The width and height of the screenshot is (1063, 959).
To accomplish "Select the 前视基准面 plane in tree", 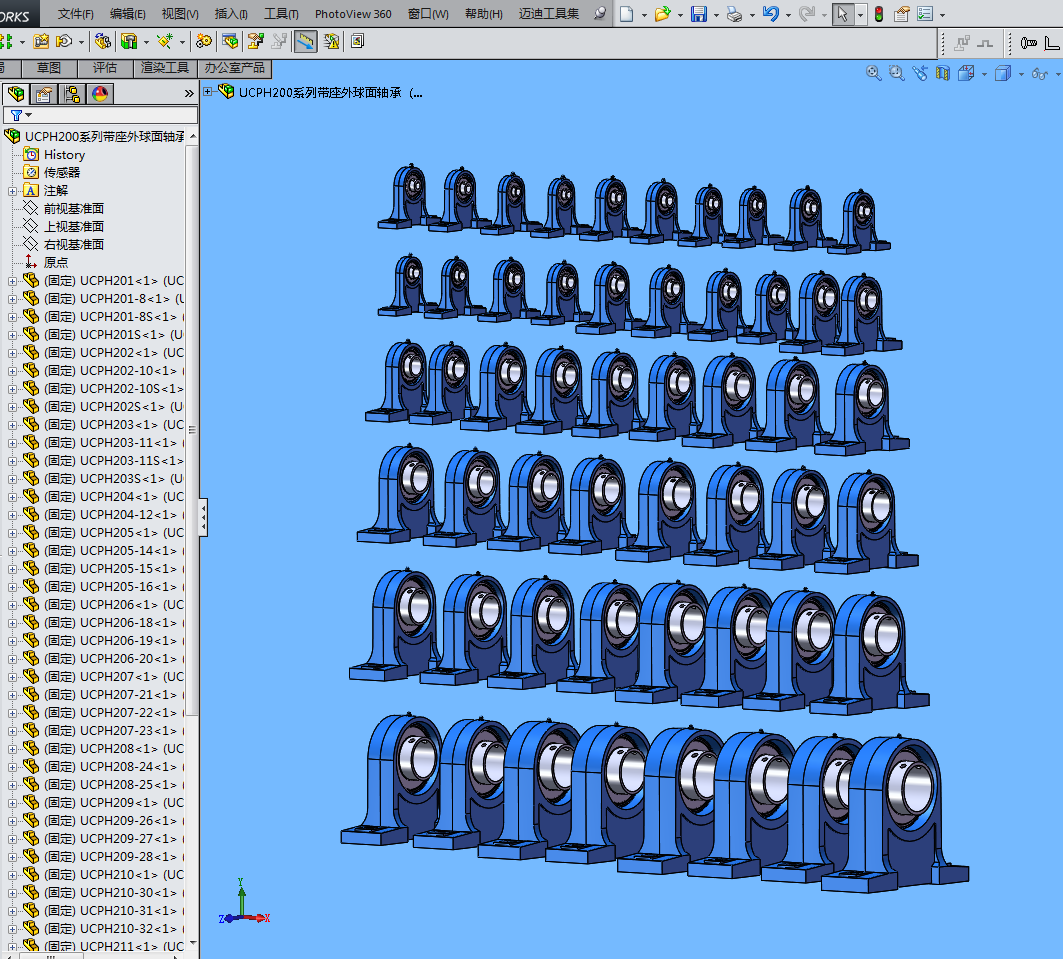I will point(73,209).
